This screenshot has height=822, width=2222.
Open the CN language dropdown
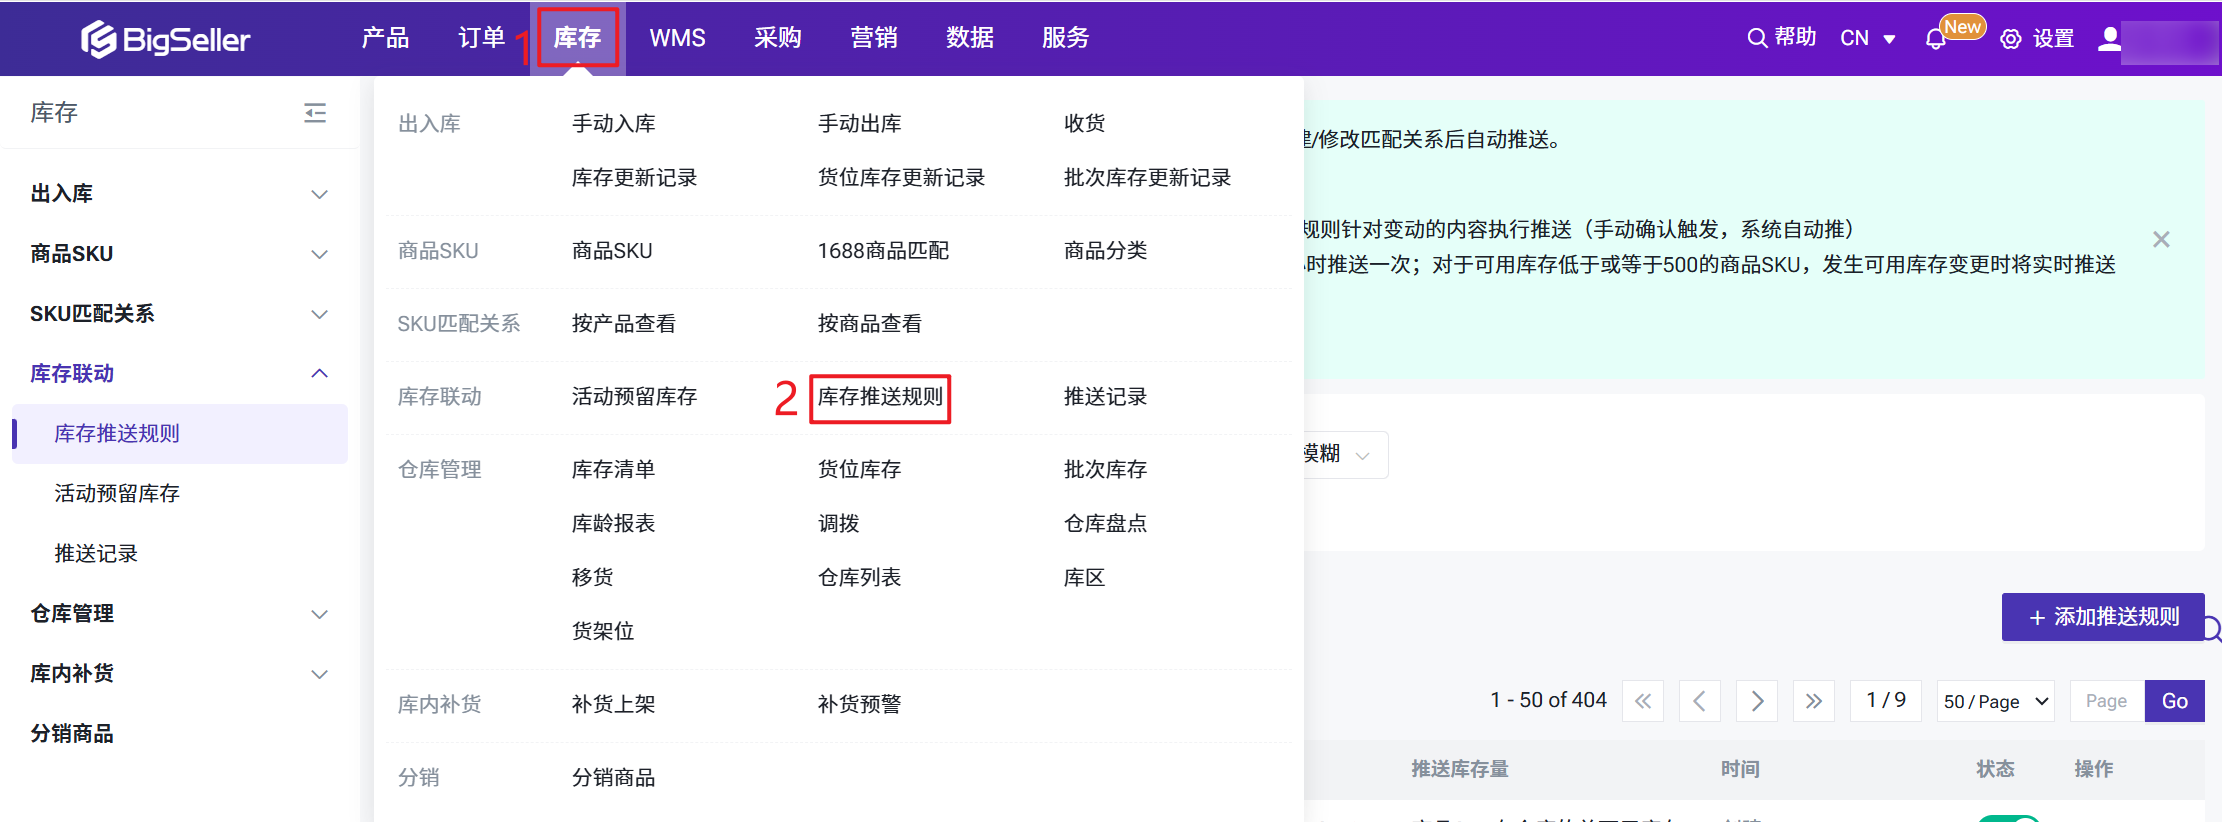(1867, 38)
